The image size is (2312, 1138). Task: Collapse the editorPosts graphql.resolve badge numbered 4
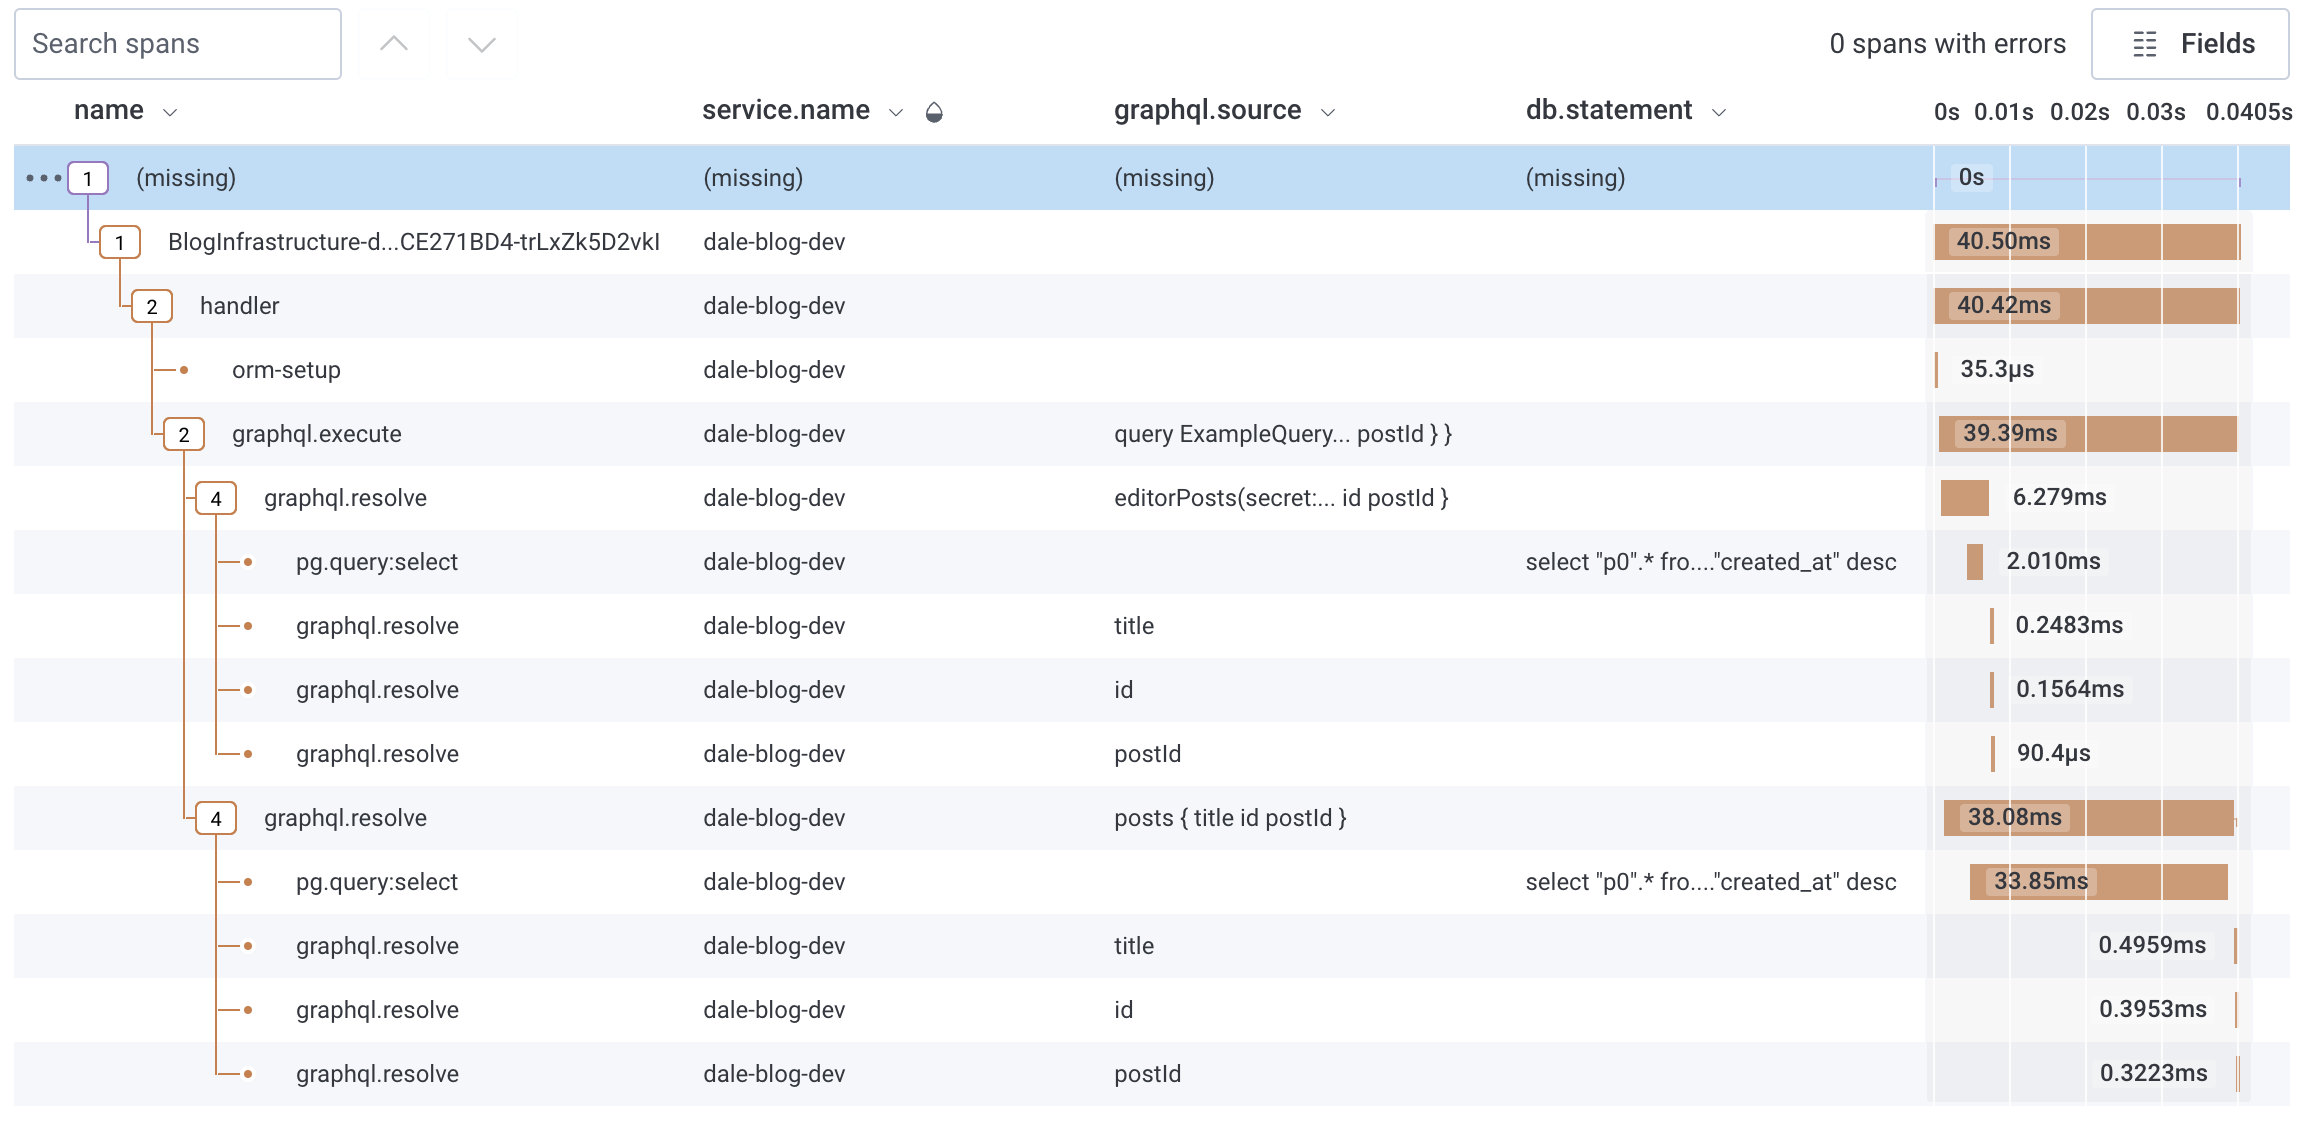click(x=216, y=497)
